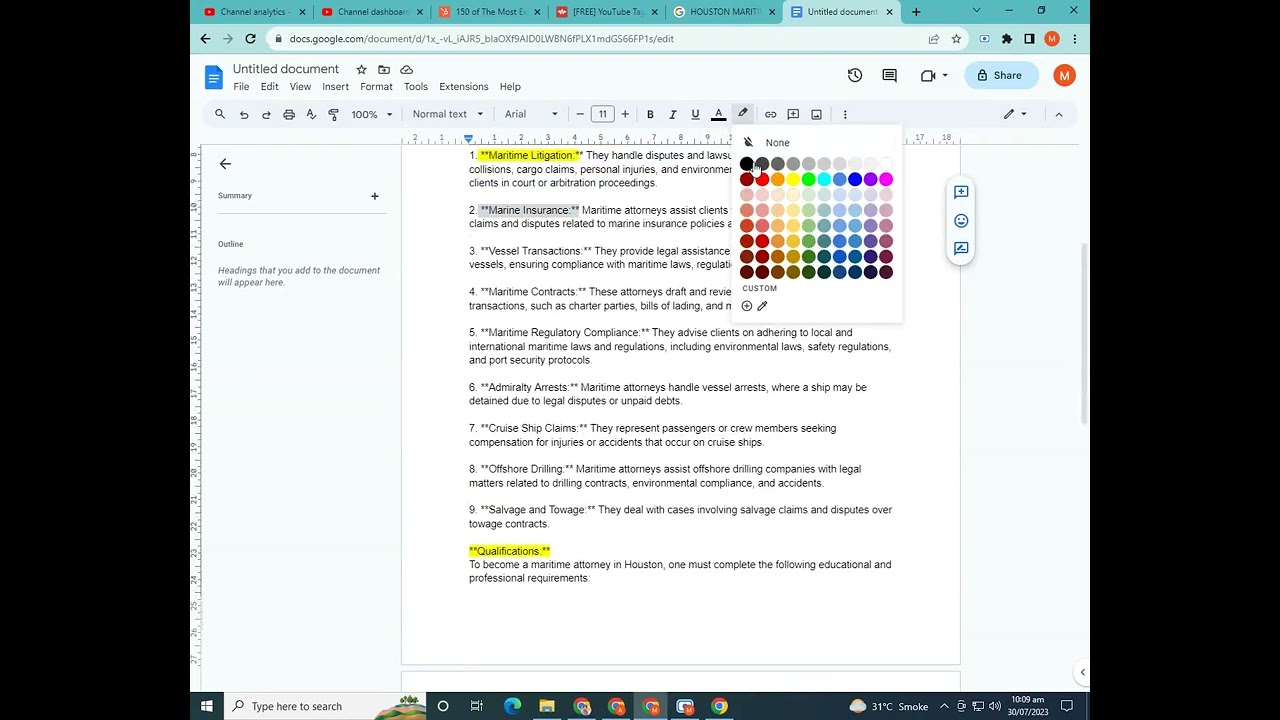Open the editing mode pencil dropdown
Screen dimensions: 1280x720
(1015, 114)
